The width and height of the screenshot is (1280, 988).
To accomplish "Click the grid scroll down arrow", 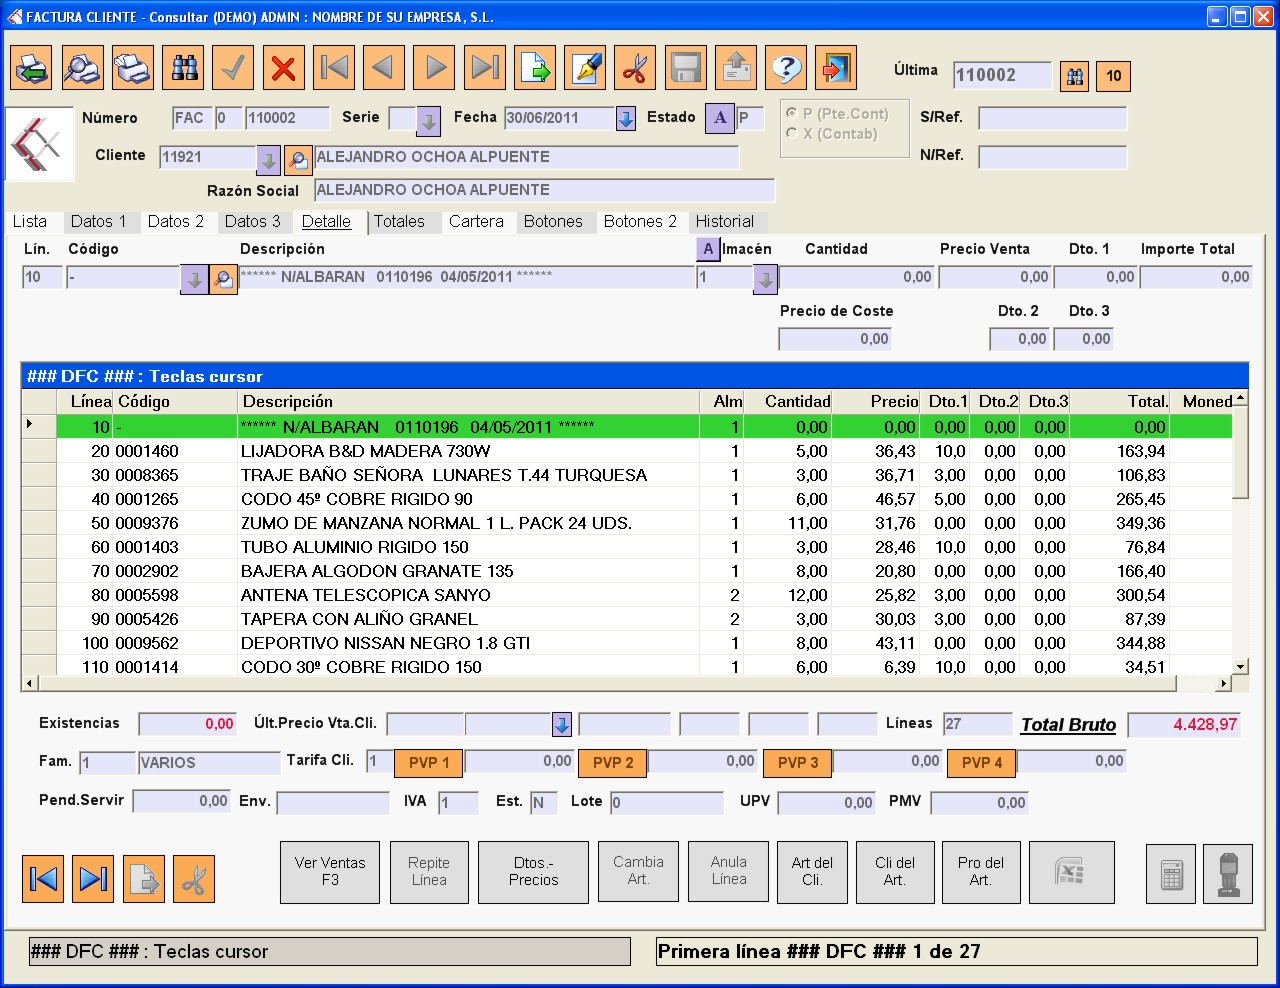I will [x=1241, y=667].
